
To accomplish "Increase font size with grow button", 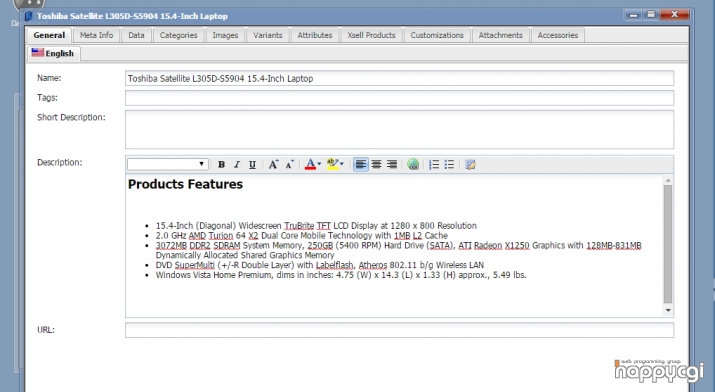I will [273, 165].
